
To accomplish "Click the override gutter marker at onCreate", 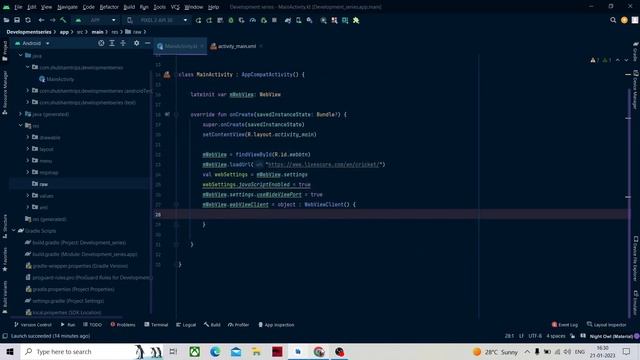I will [167, 114].
